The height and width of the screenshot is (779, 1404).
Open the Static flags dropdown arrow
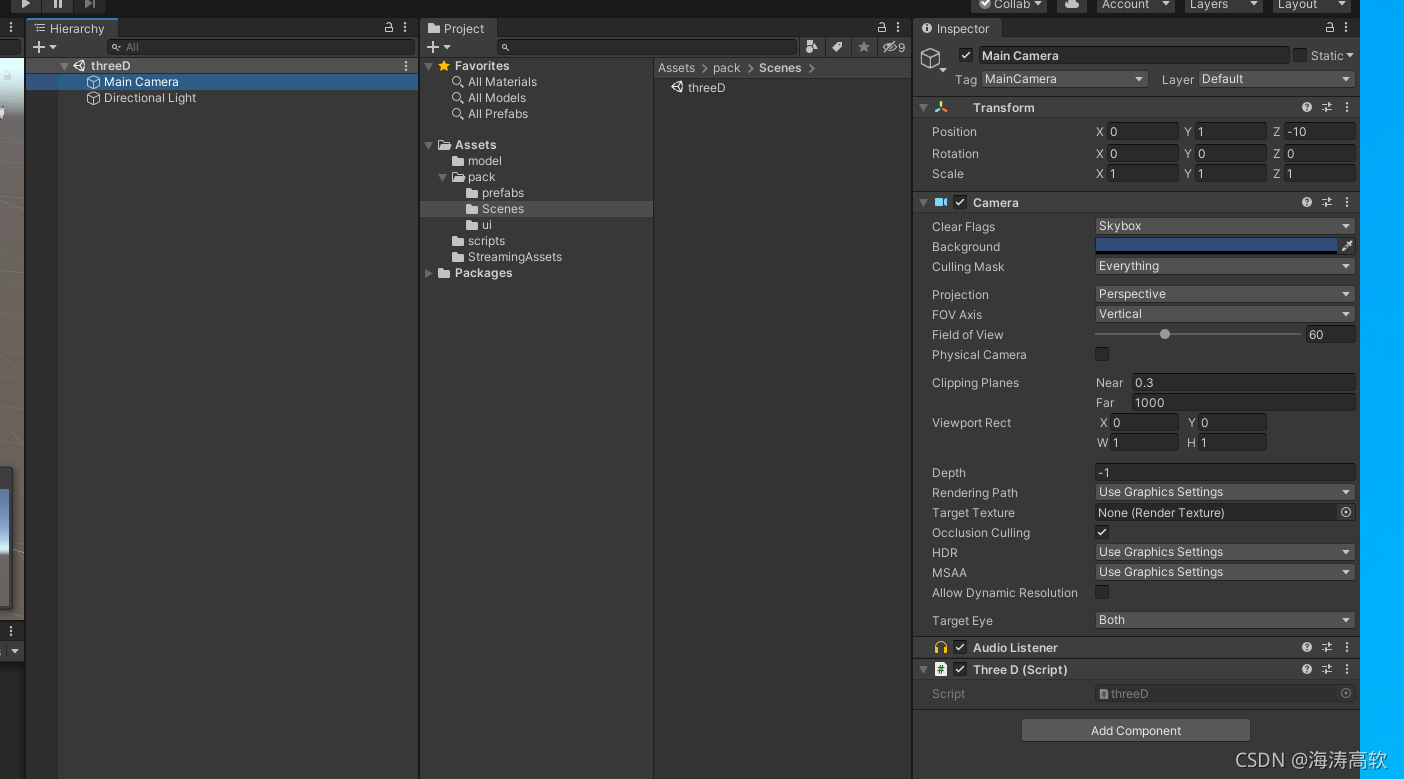(x=1350, y=56)
